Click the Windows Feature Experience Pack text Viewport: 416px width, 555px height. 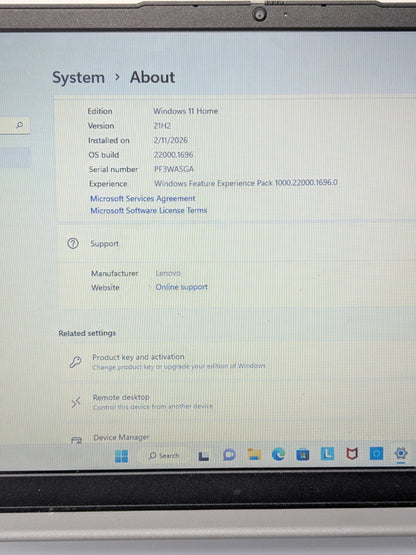246,183
